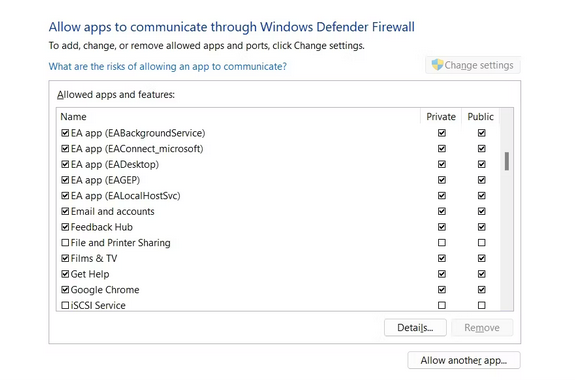Viewport: 577px width, 380px height.
Task: Toggle Private for Google Chrome
Action: tap(442, 290)
